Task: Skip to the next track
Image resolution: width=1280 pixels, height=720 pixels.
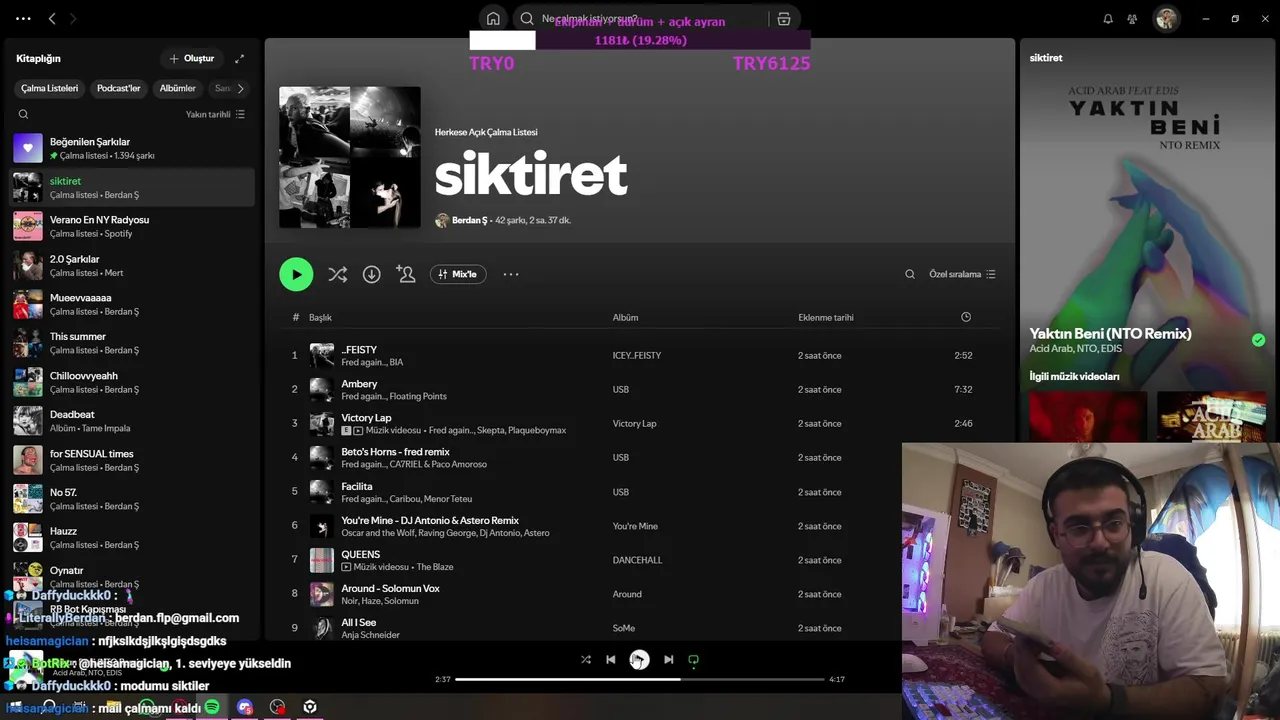Action: point(668,659)
